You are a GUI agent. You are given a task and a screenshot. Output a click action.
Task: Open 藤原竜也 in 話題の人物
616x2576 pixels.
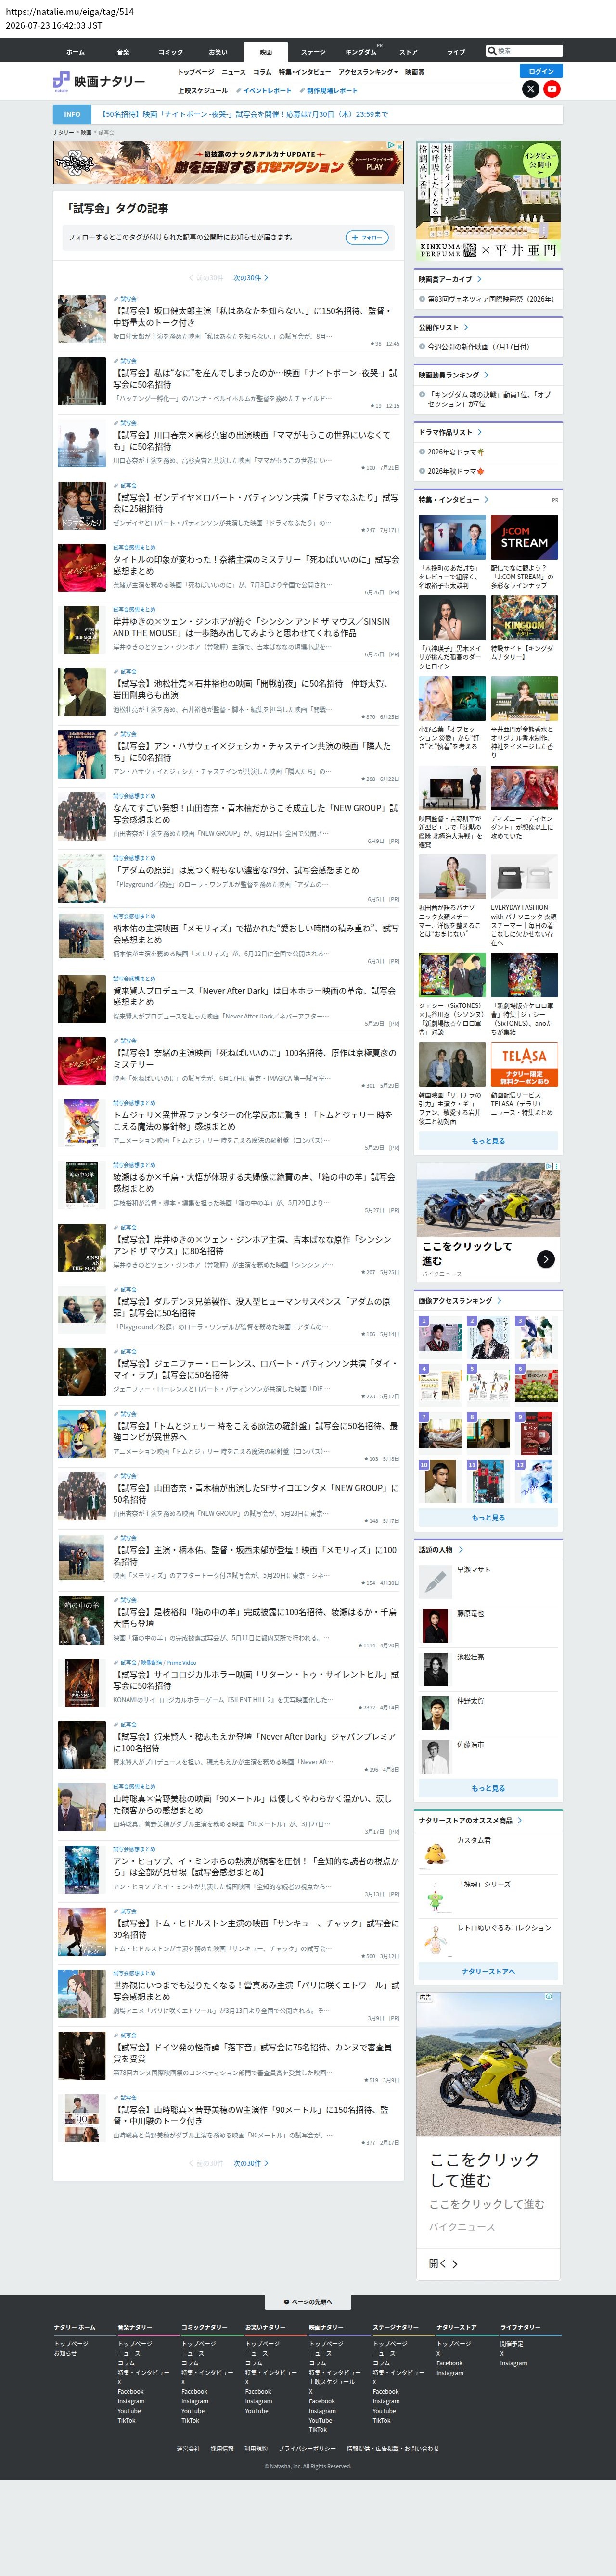pos(470,1613)
